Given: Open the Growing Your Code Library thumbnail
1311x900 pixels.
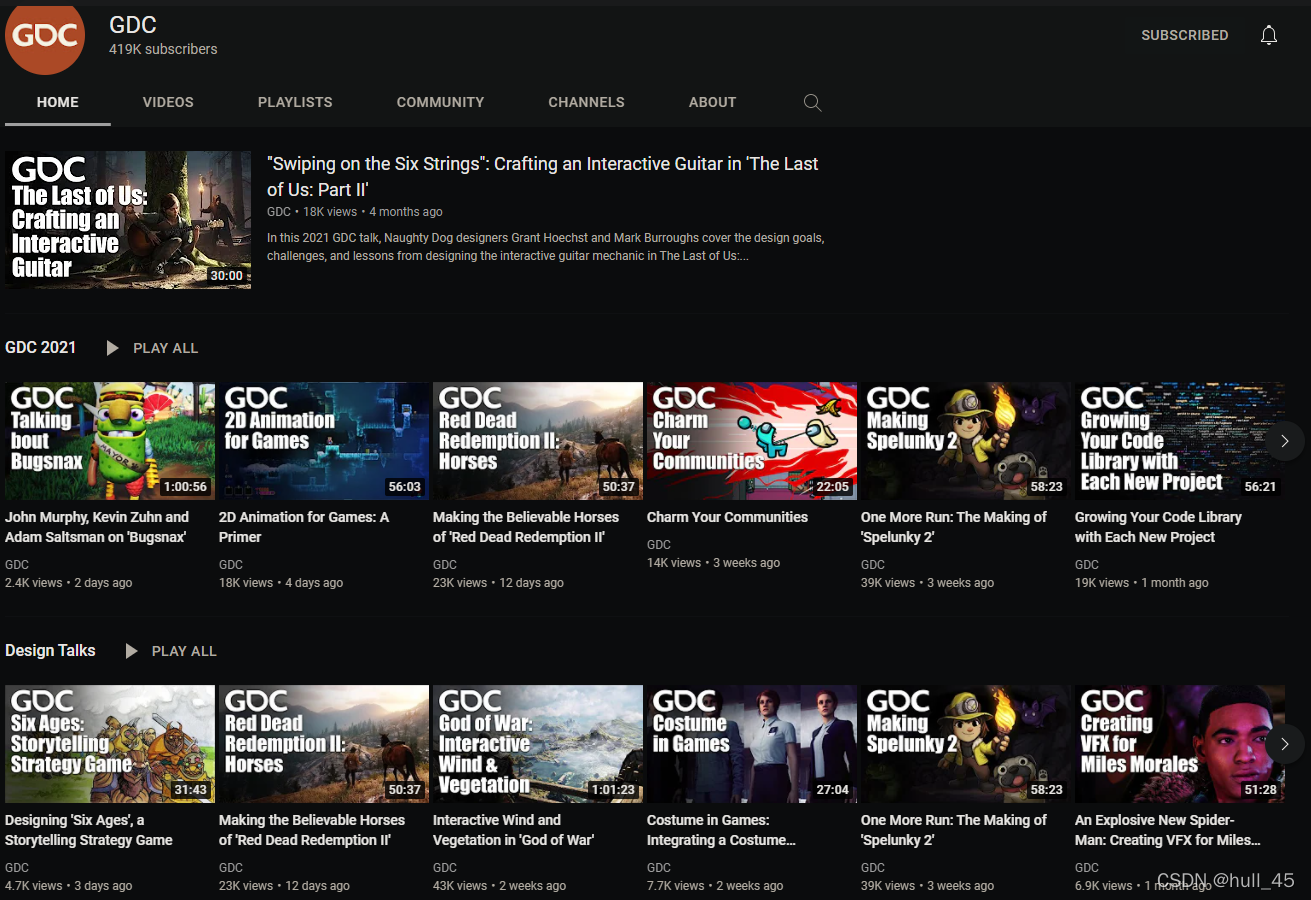Looking at the screenshot, I should [x=1180, y=441].
